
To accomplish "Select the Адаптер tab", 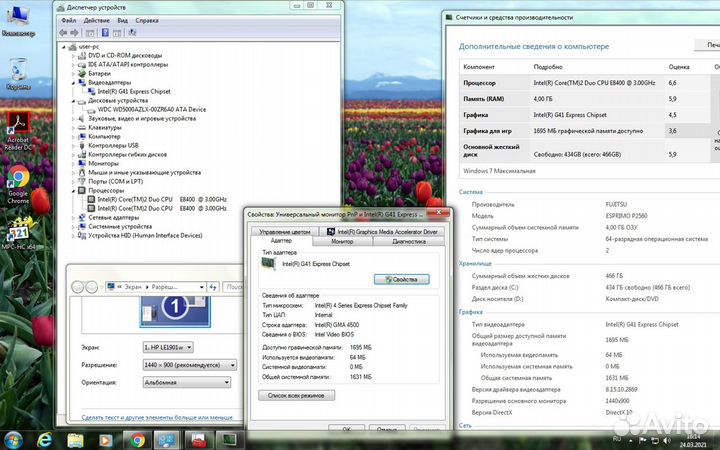I will [281, 241].
